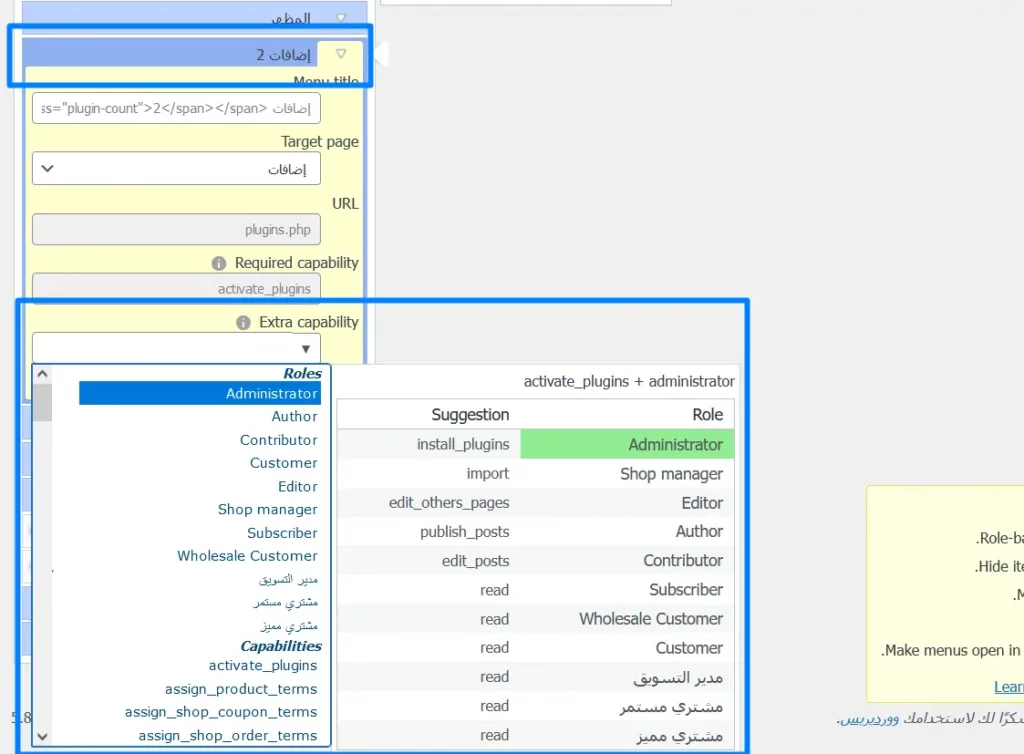
Task: Open the Target page dropdown
Action: pos(176,169)
